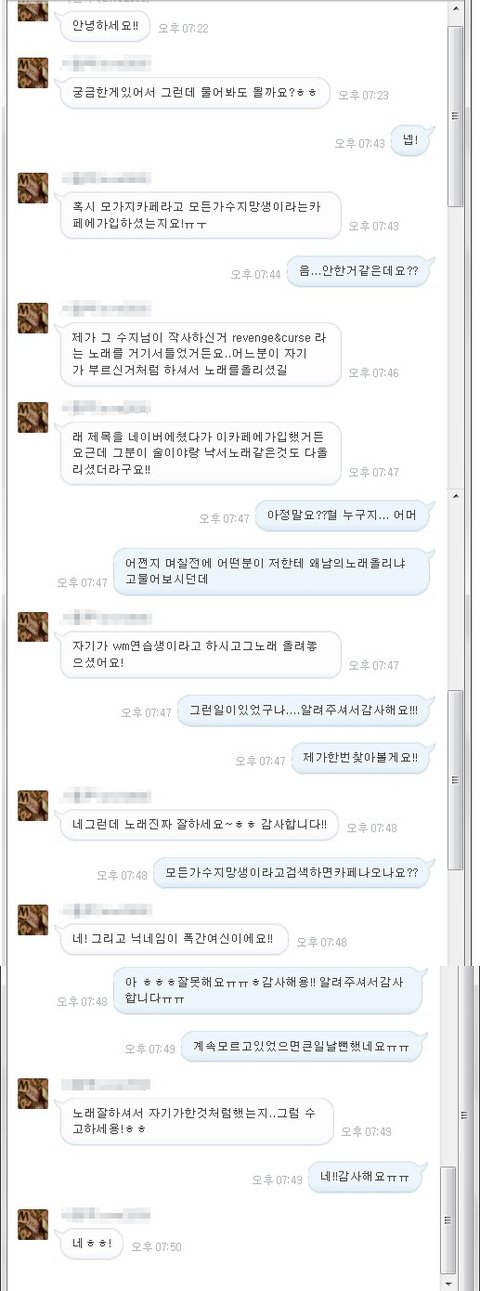The image size is (480, 1291).
Task: Click the 오후 07:50 timestamp
Action: [157, 1247]
